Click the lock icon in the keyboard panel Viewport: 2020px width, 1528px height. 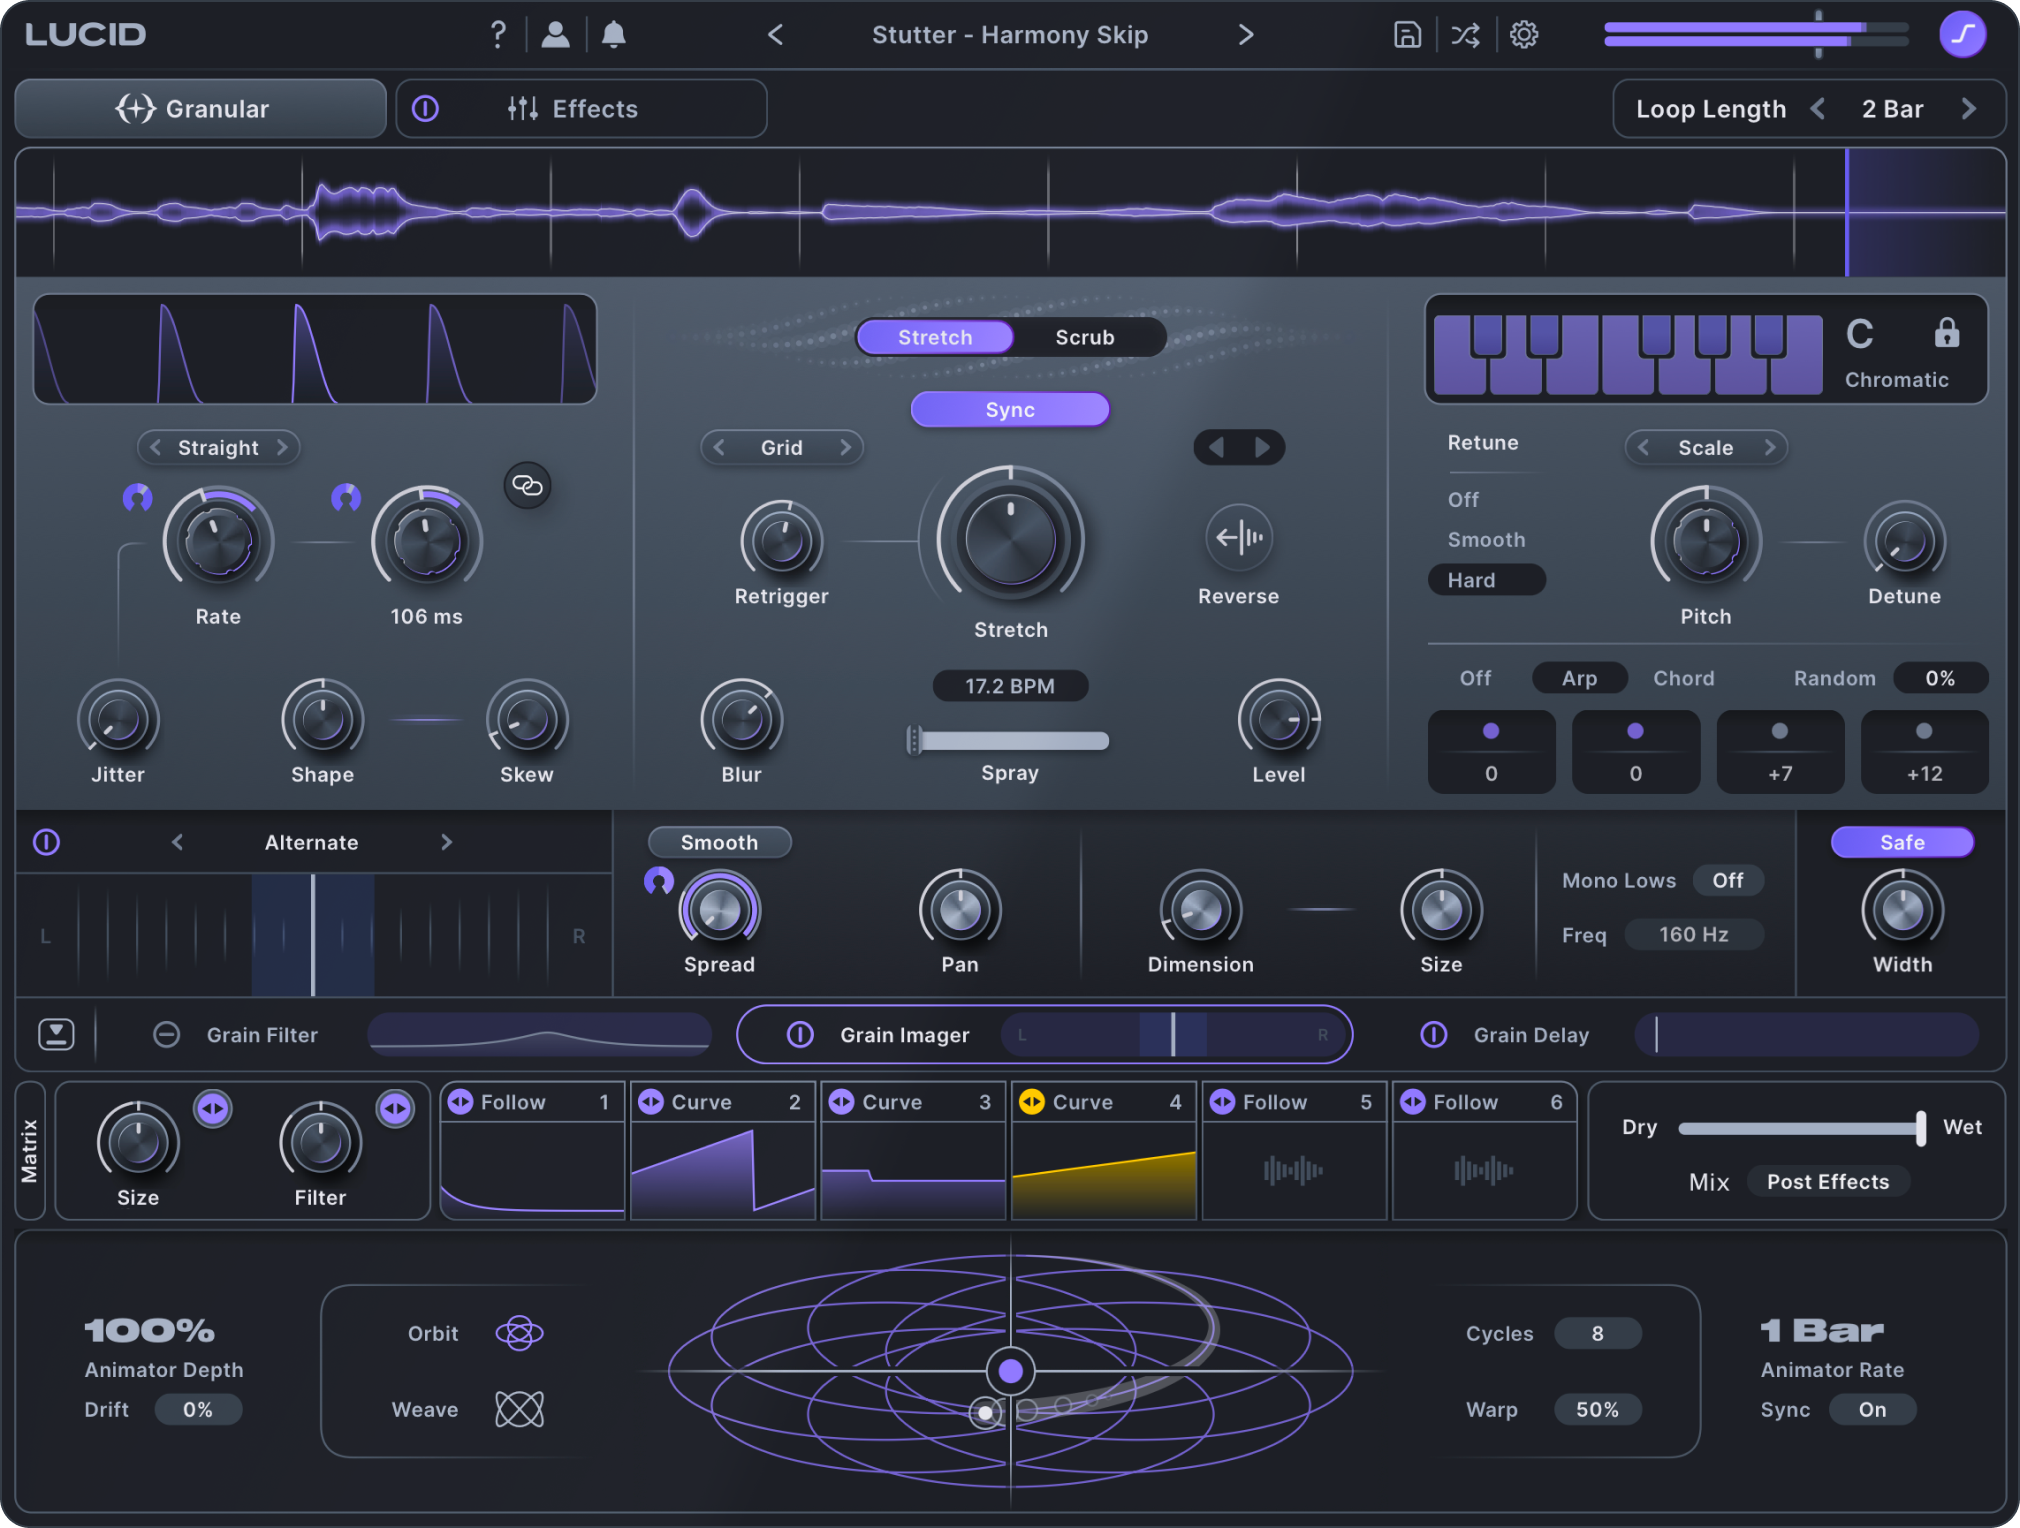(1946, 332)
